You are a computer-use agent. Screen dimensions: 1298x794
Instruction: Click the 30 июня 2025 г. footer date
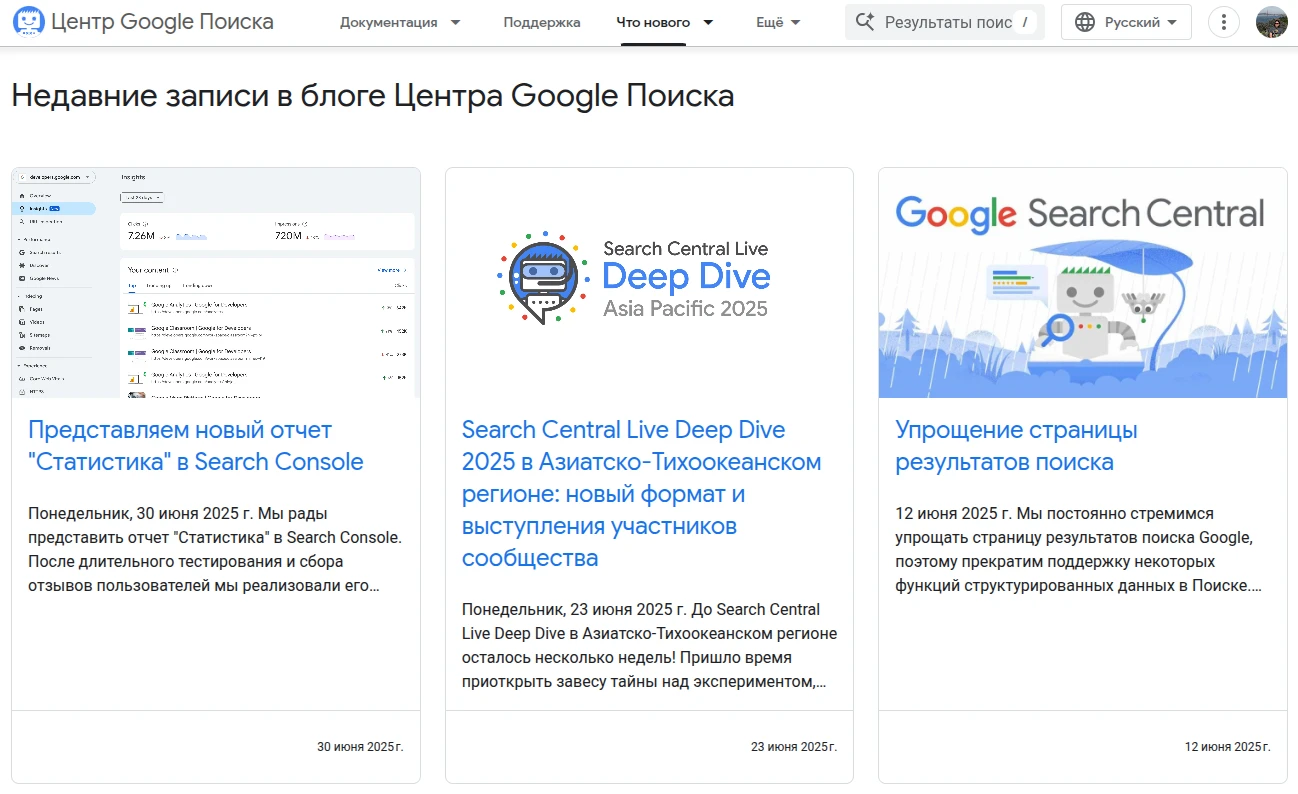pos(360,747)
